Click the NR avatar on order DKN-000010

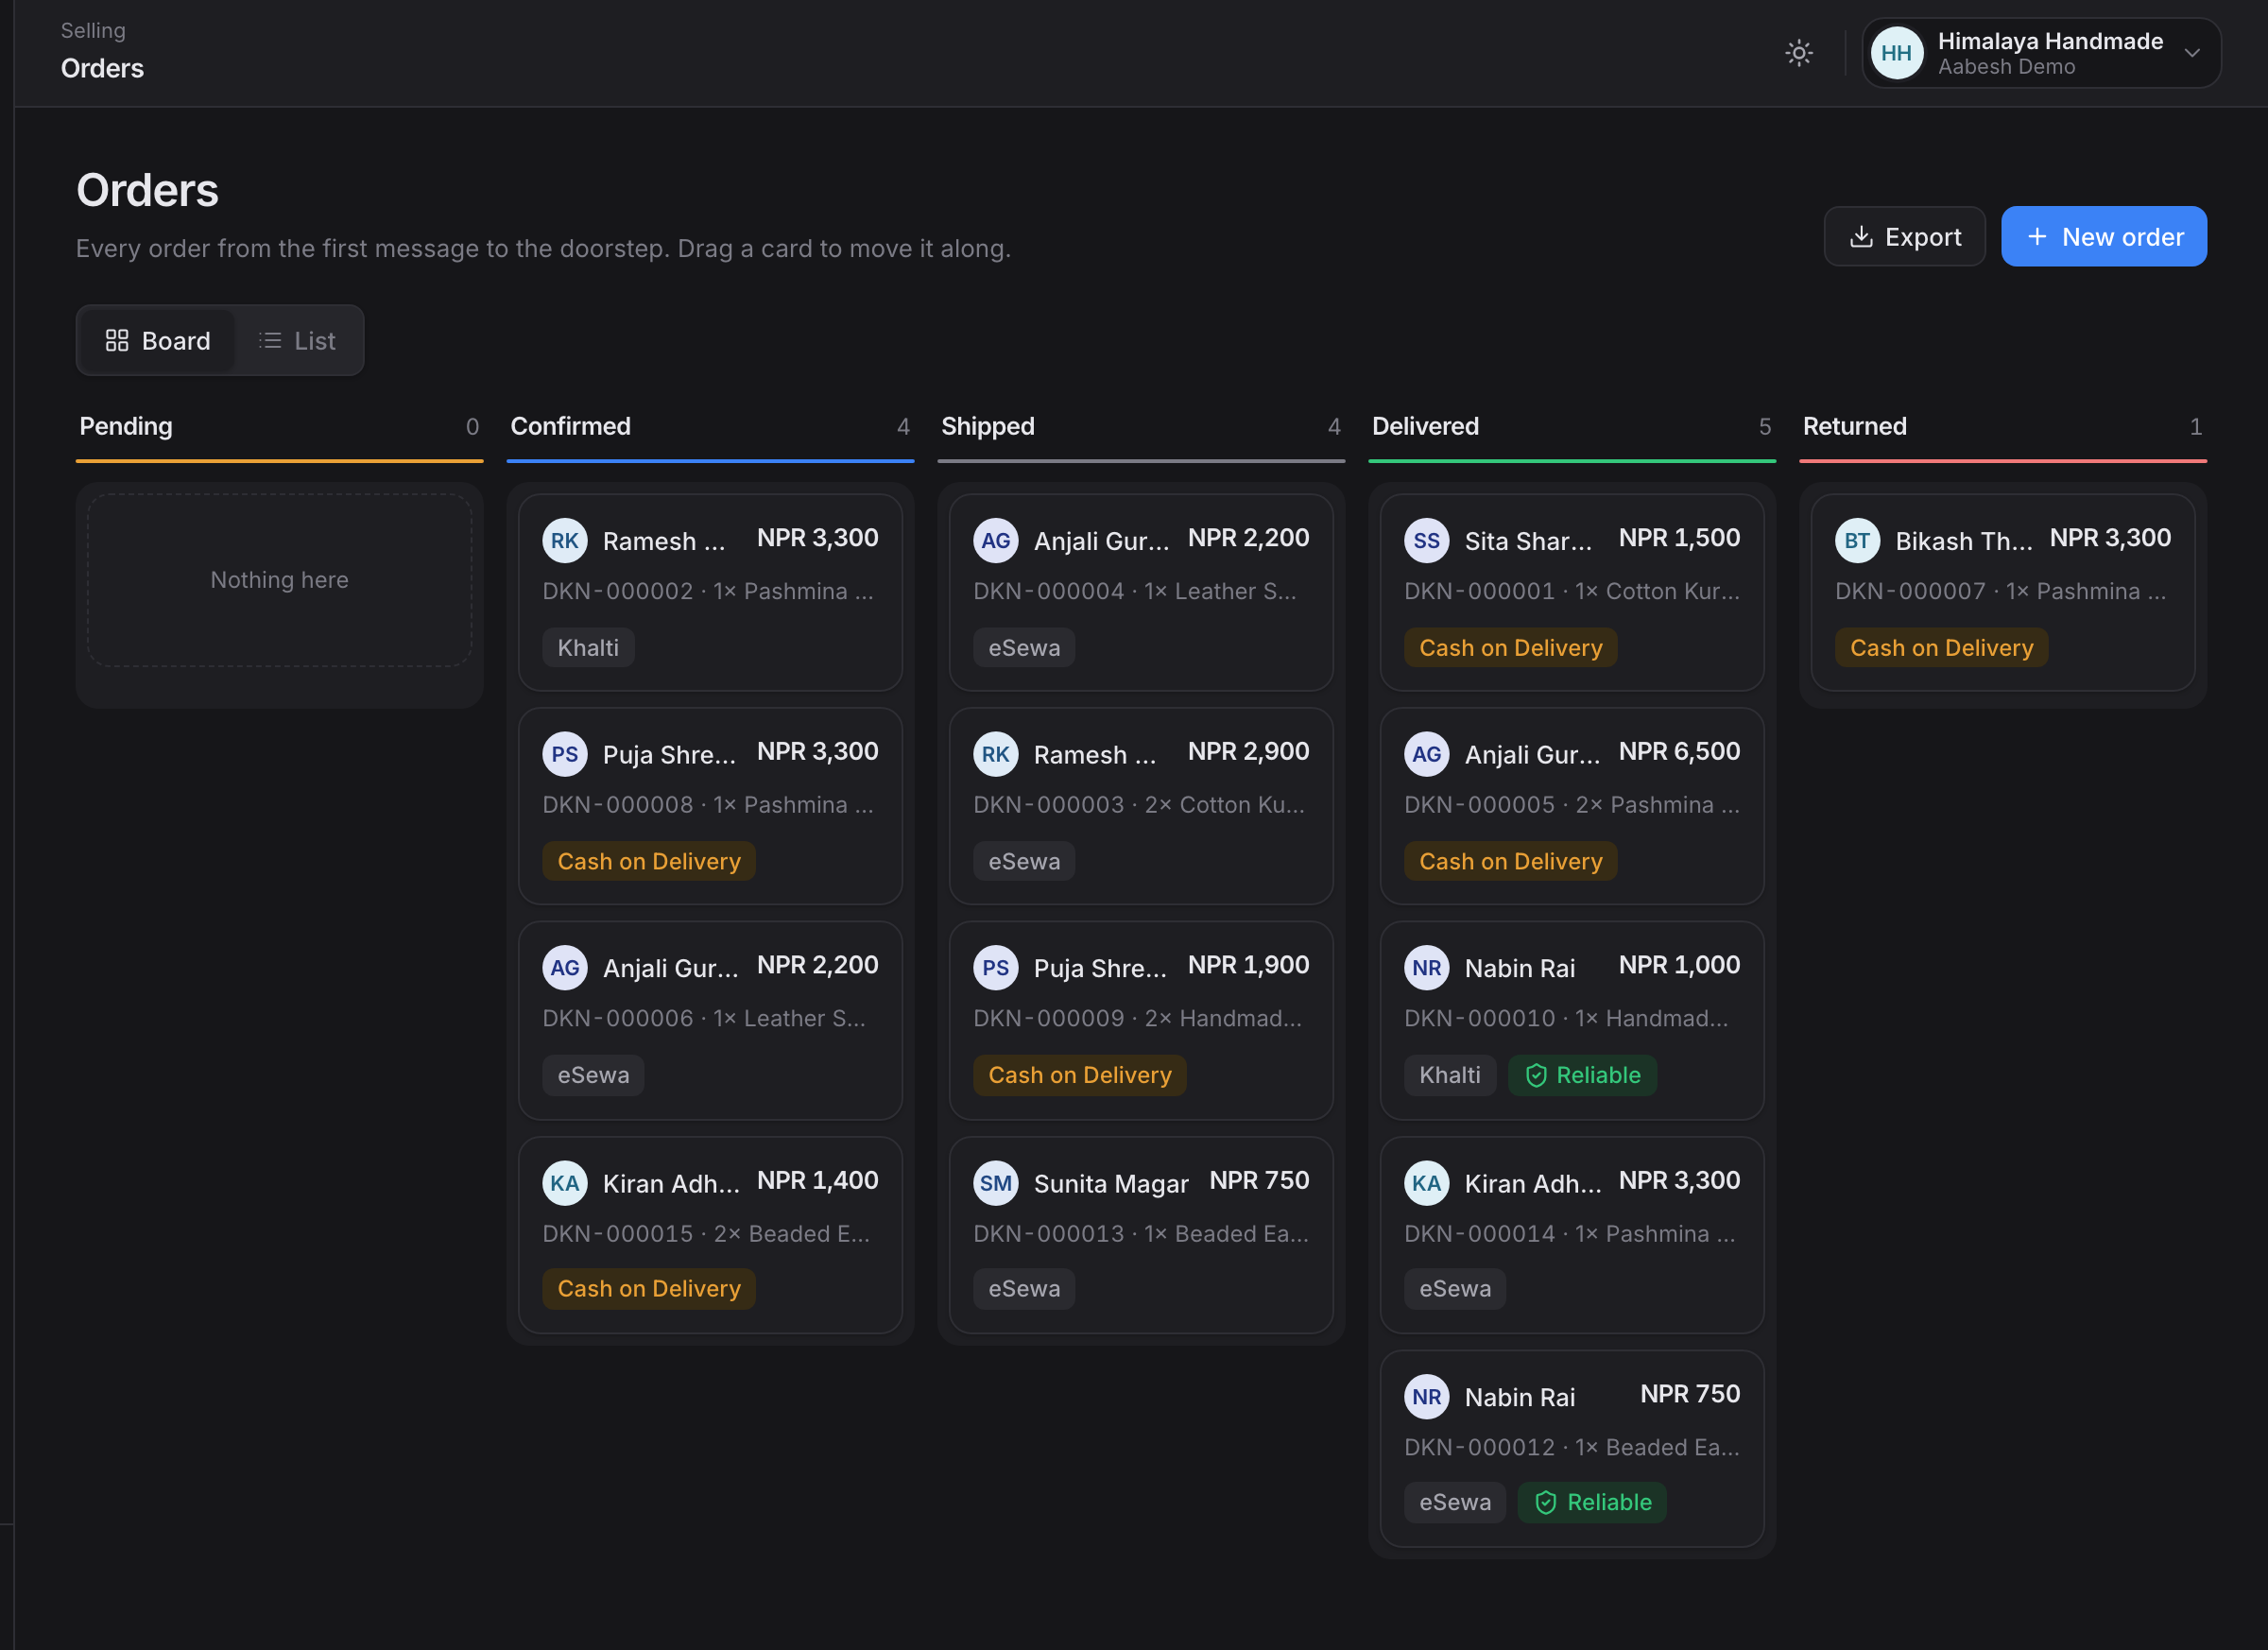pos(1427,968)
